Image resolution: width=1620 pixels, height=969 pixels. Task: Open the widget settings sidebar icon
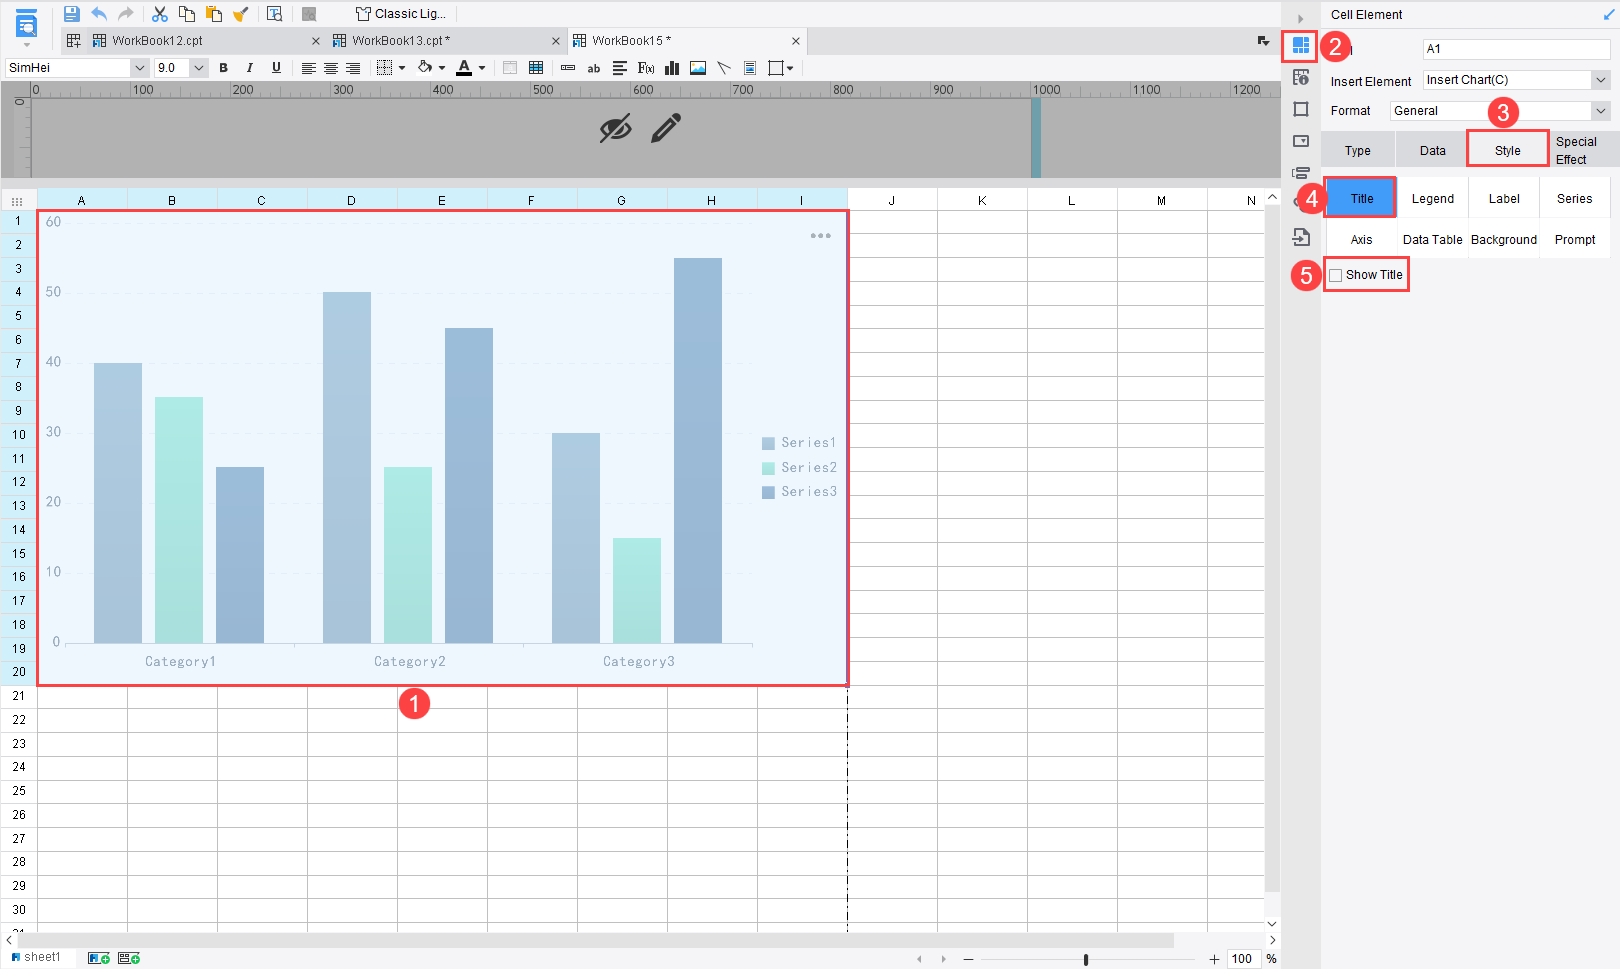click(1301, 141)
